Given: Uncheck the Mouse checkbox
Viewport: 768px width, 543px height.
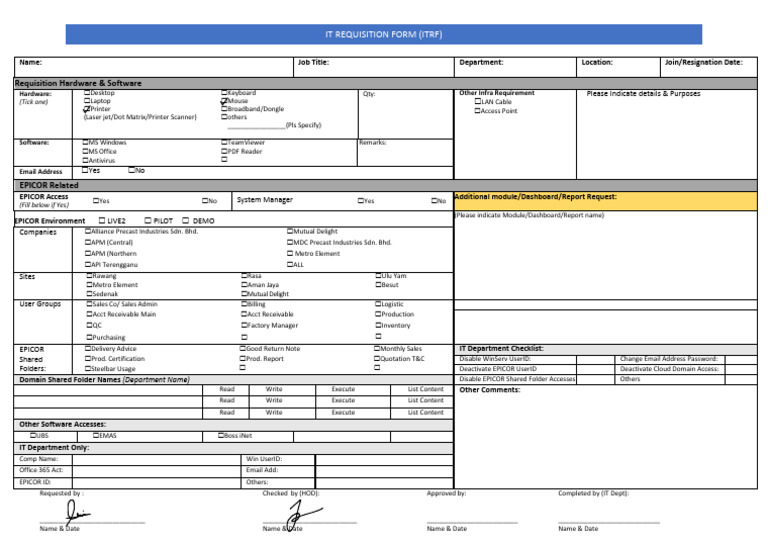Looking at the screenshot, I should pos(224,100).
